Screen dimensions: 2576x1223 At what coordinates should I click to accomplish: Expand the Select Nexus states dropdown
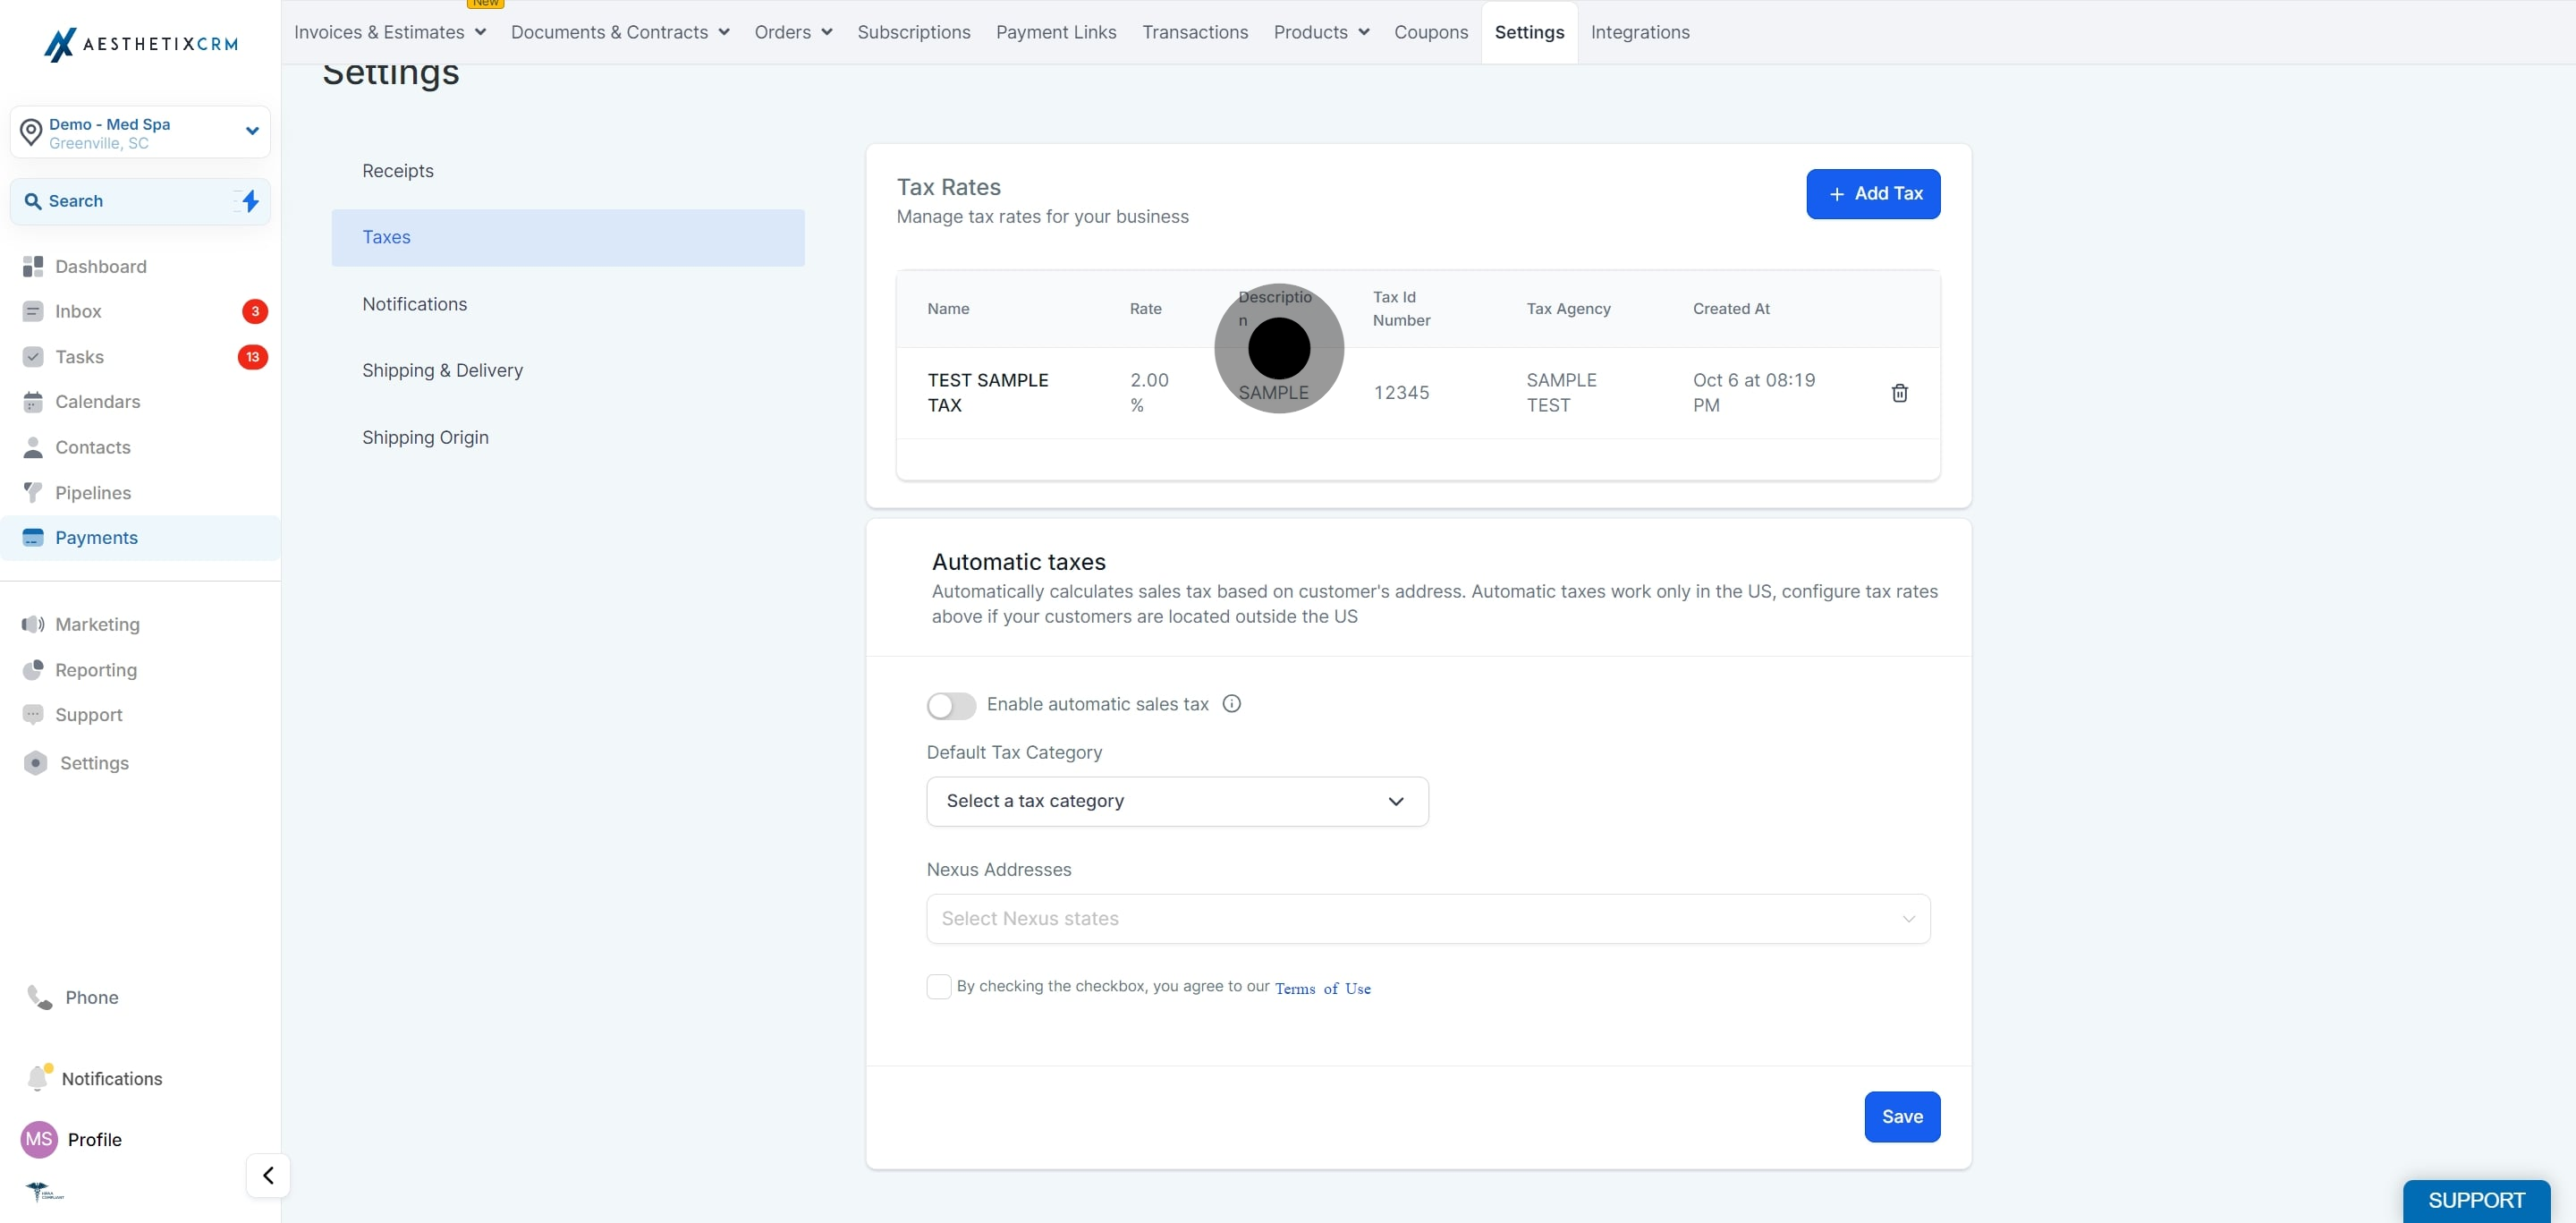(x=1427, y=918)
